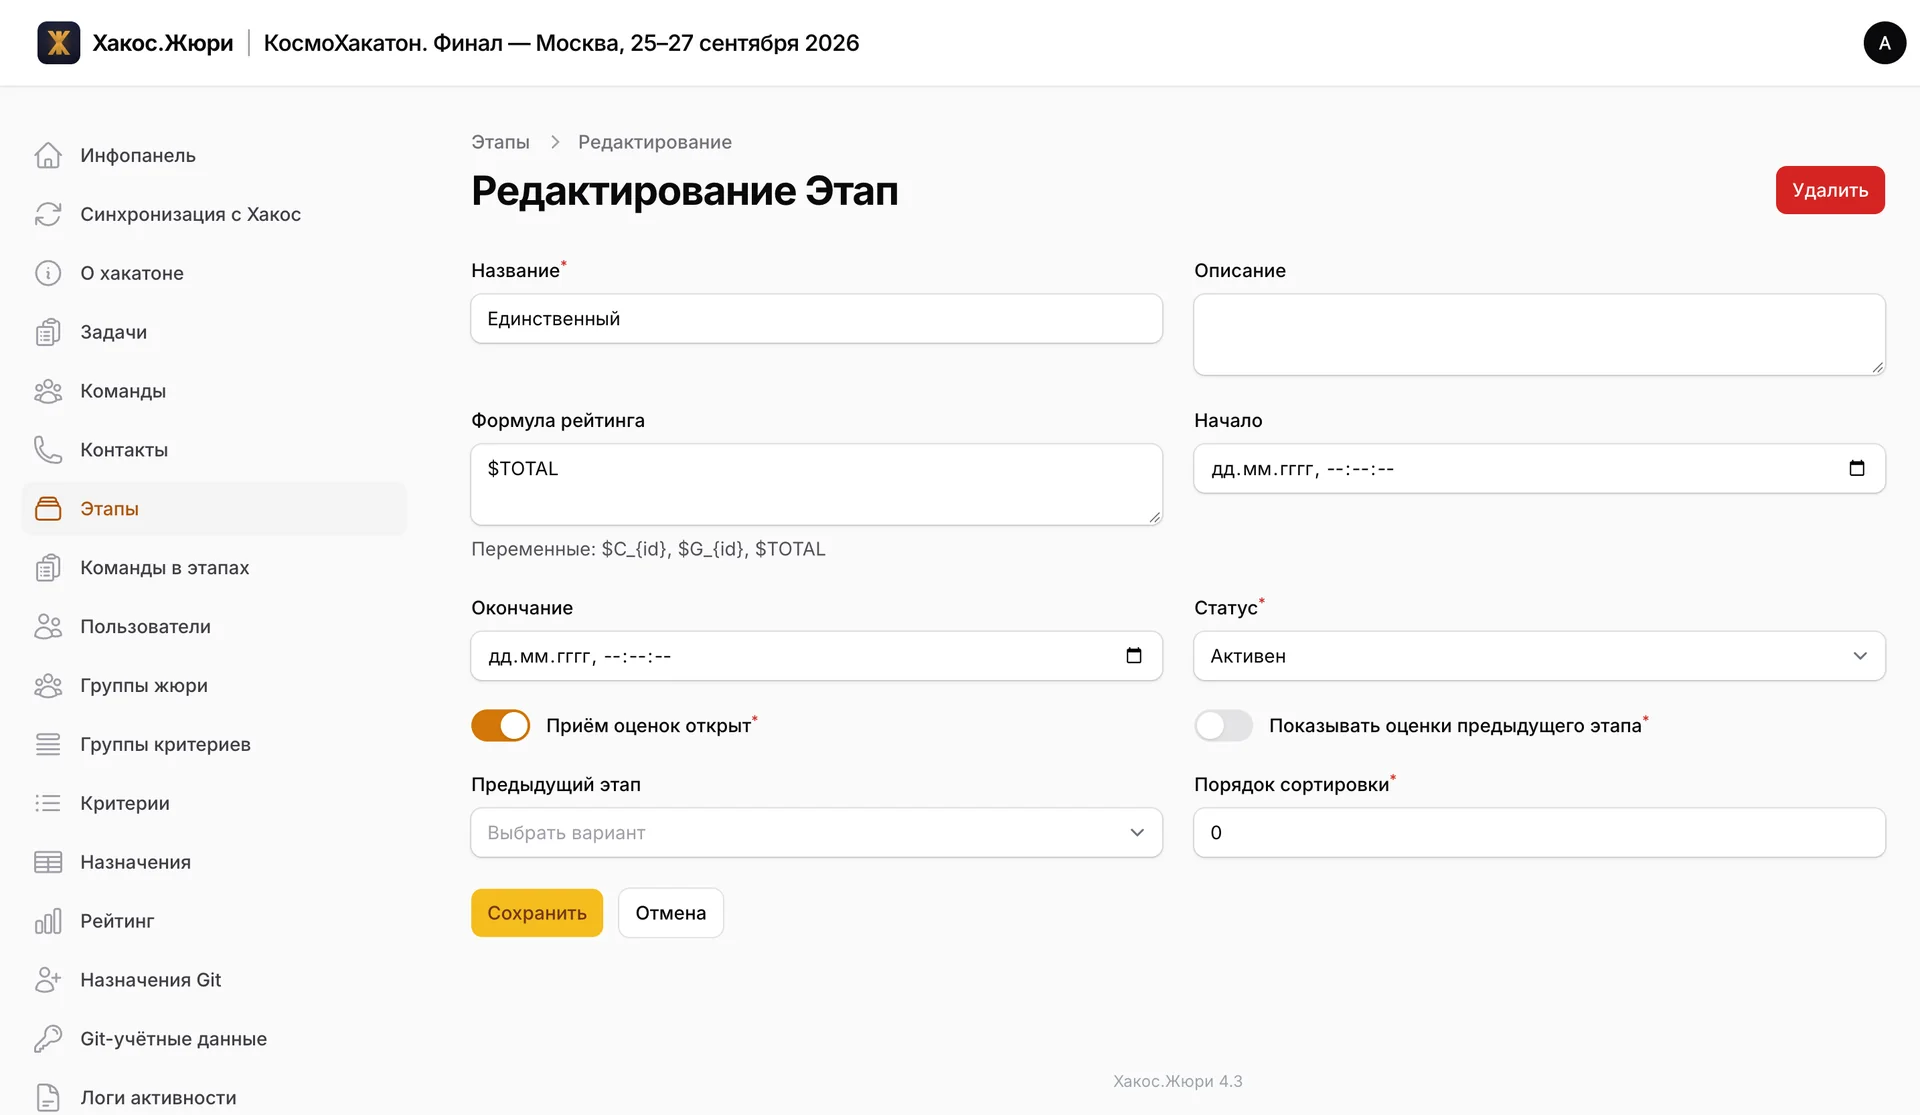Open Логи активности menu item
The height and width of the screenshot is (1115, 1920).
[x=214, y=1098]
